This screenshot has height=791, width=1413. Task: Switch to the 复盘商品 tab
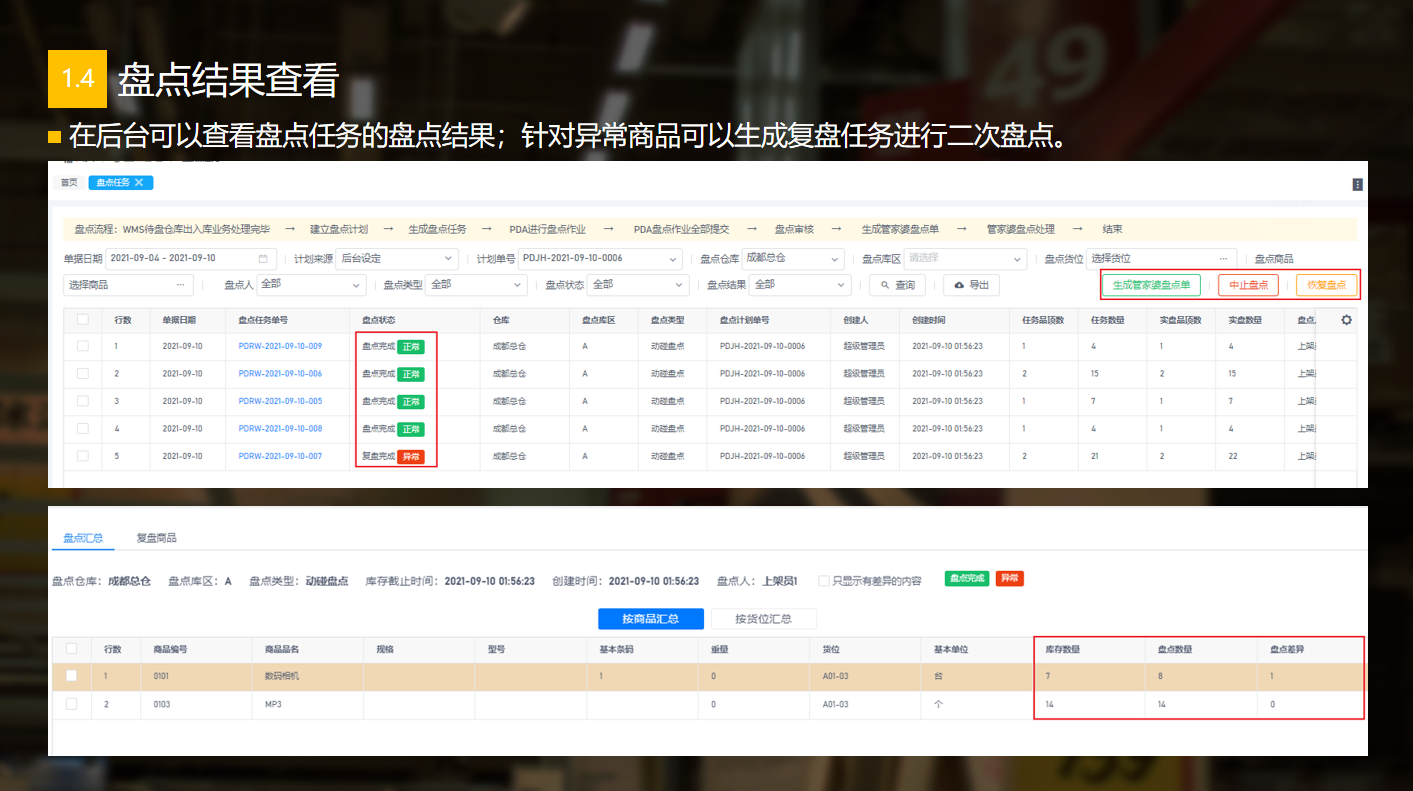coord(156,537)
